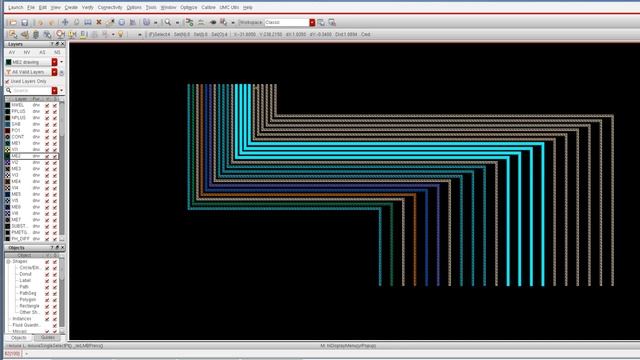The height and width of the screenshot is (360, 640).
Task: Select the Move (cross arrows) tool
Action: 65,22
